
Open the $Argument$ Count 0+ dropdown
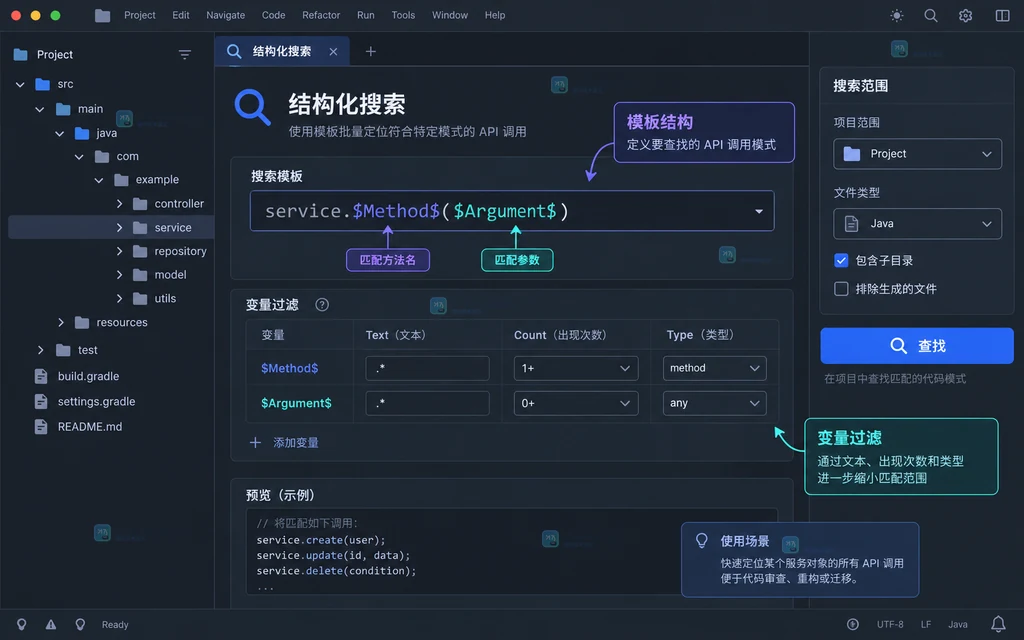[575, 404]
